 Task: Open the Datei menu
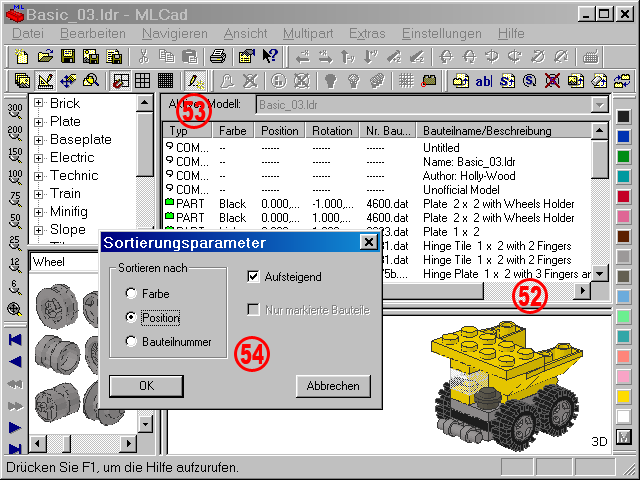click(x=28, y=33)
